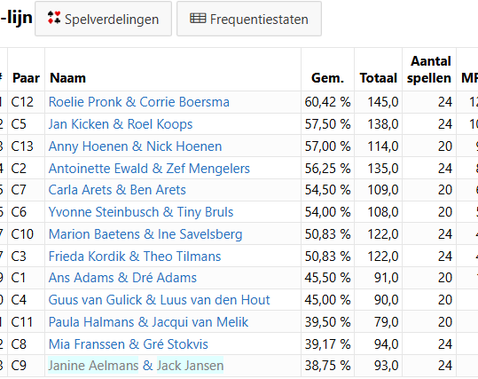The width and height of the screenshot is (478, 379).
Task: Click Carla Arets & Ben Arets
Action: [117, 190]
